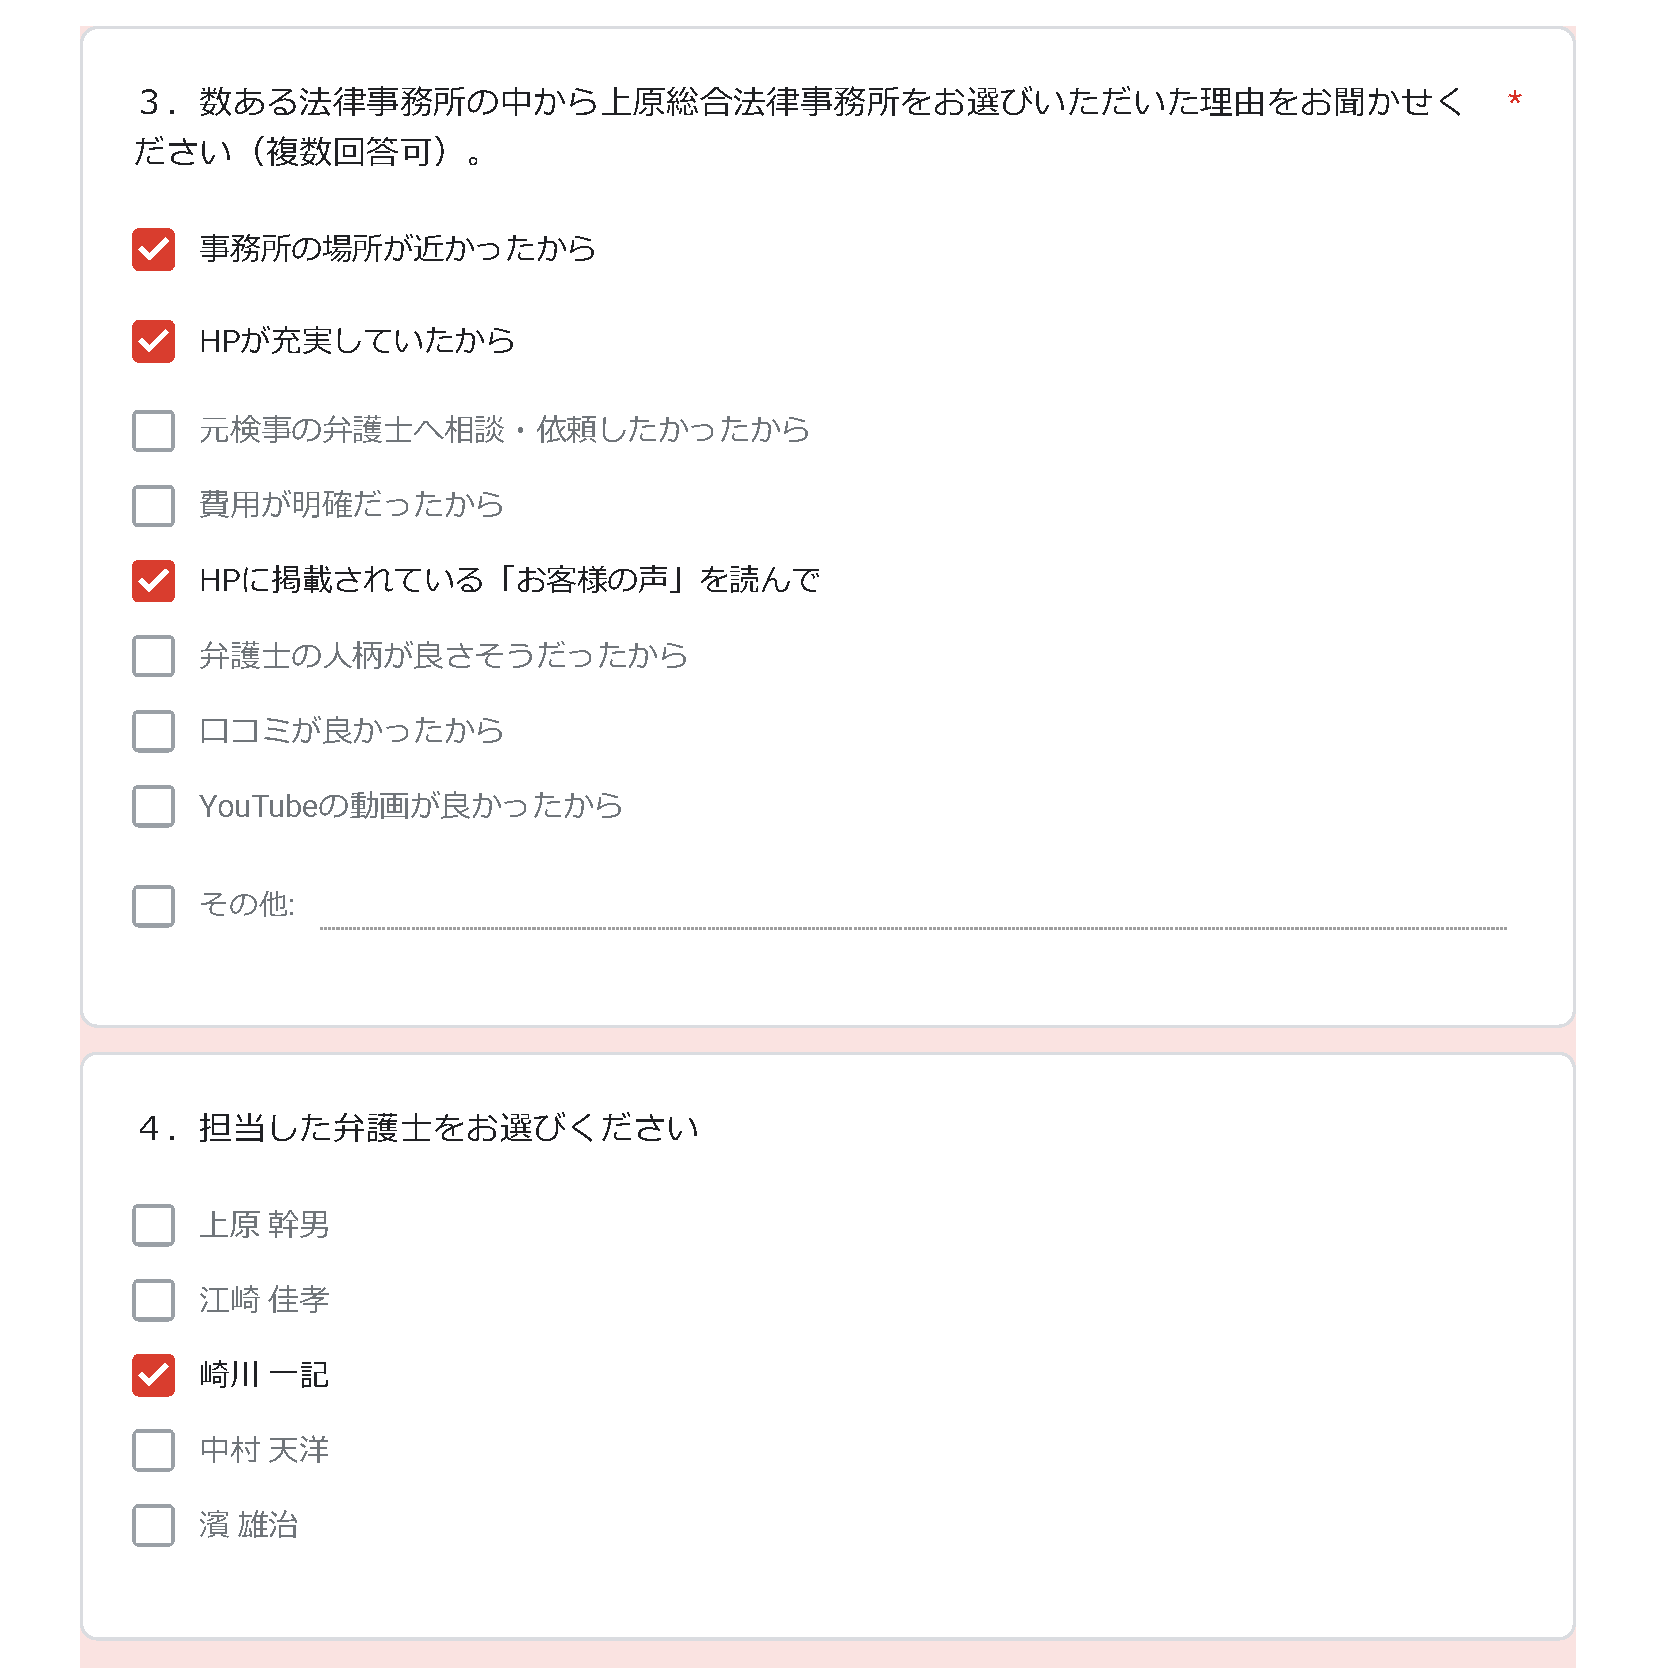Click the 口コミが良かったから label text

(351, 730)
